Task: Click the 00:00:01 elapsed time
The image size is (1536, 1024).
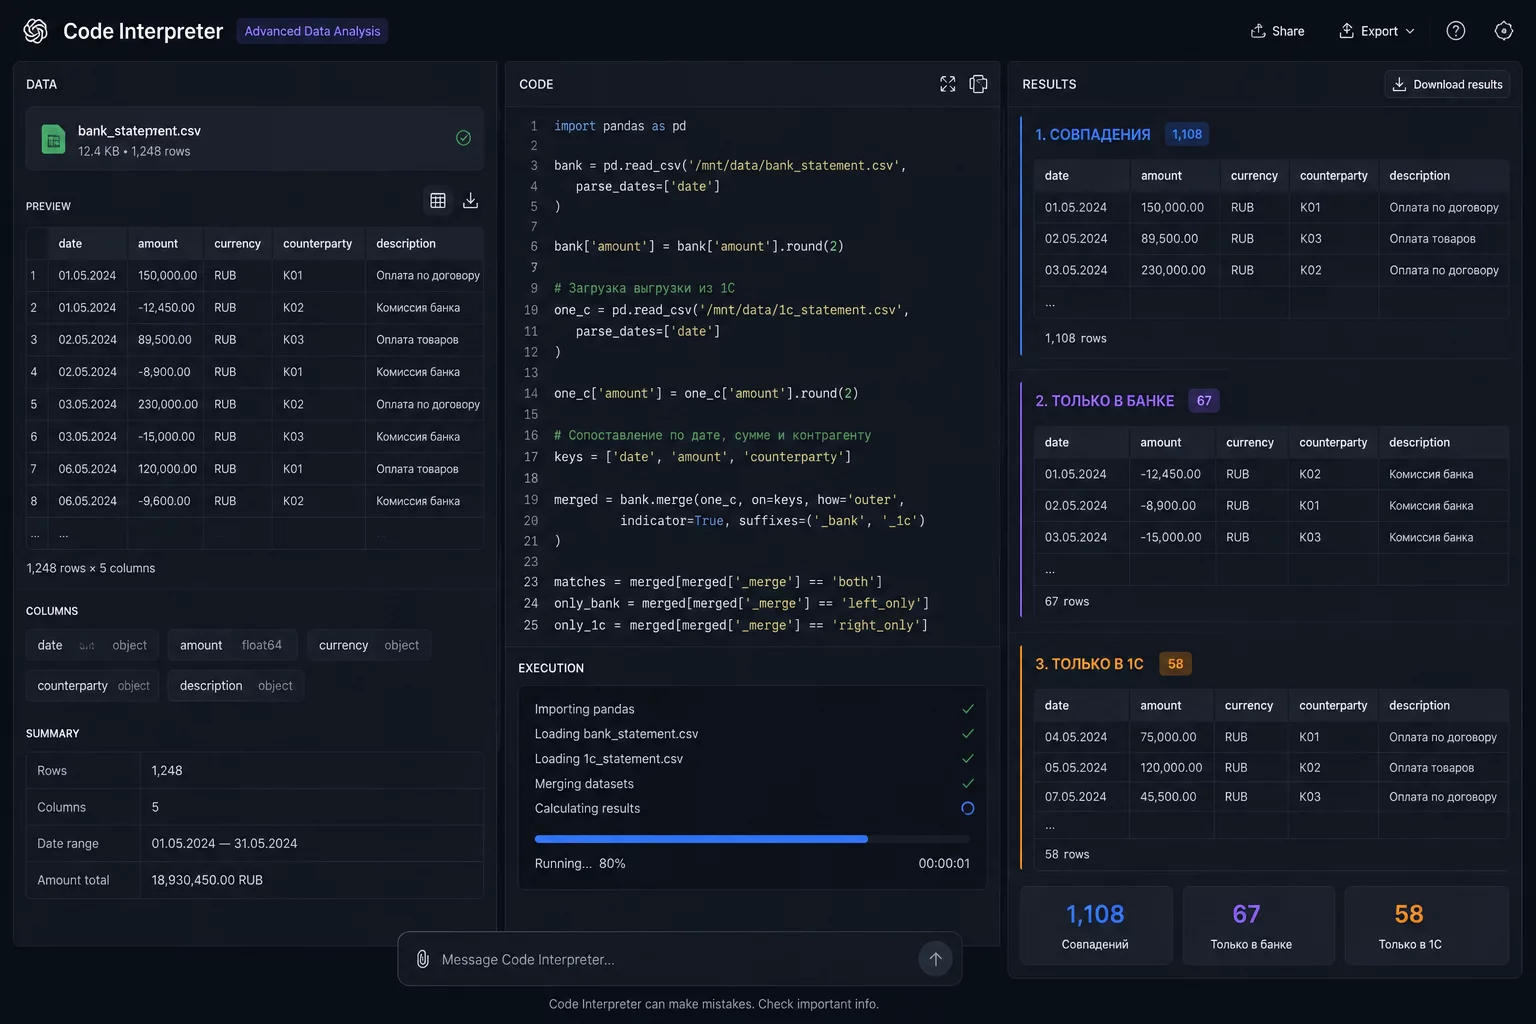Action: pos(944,863)
